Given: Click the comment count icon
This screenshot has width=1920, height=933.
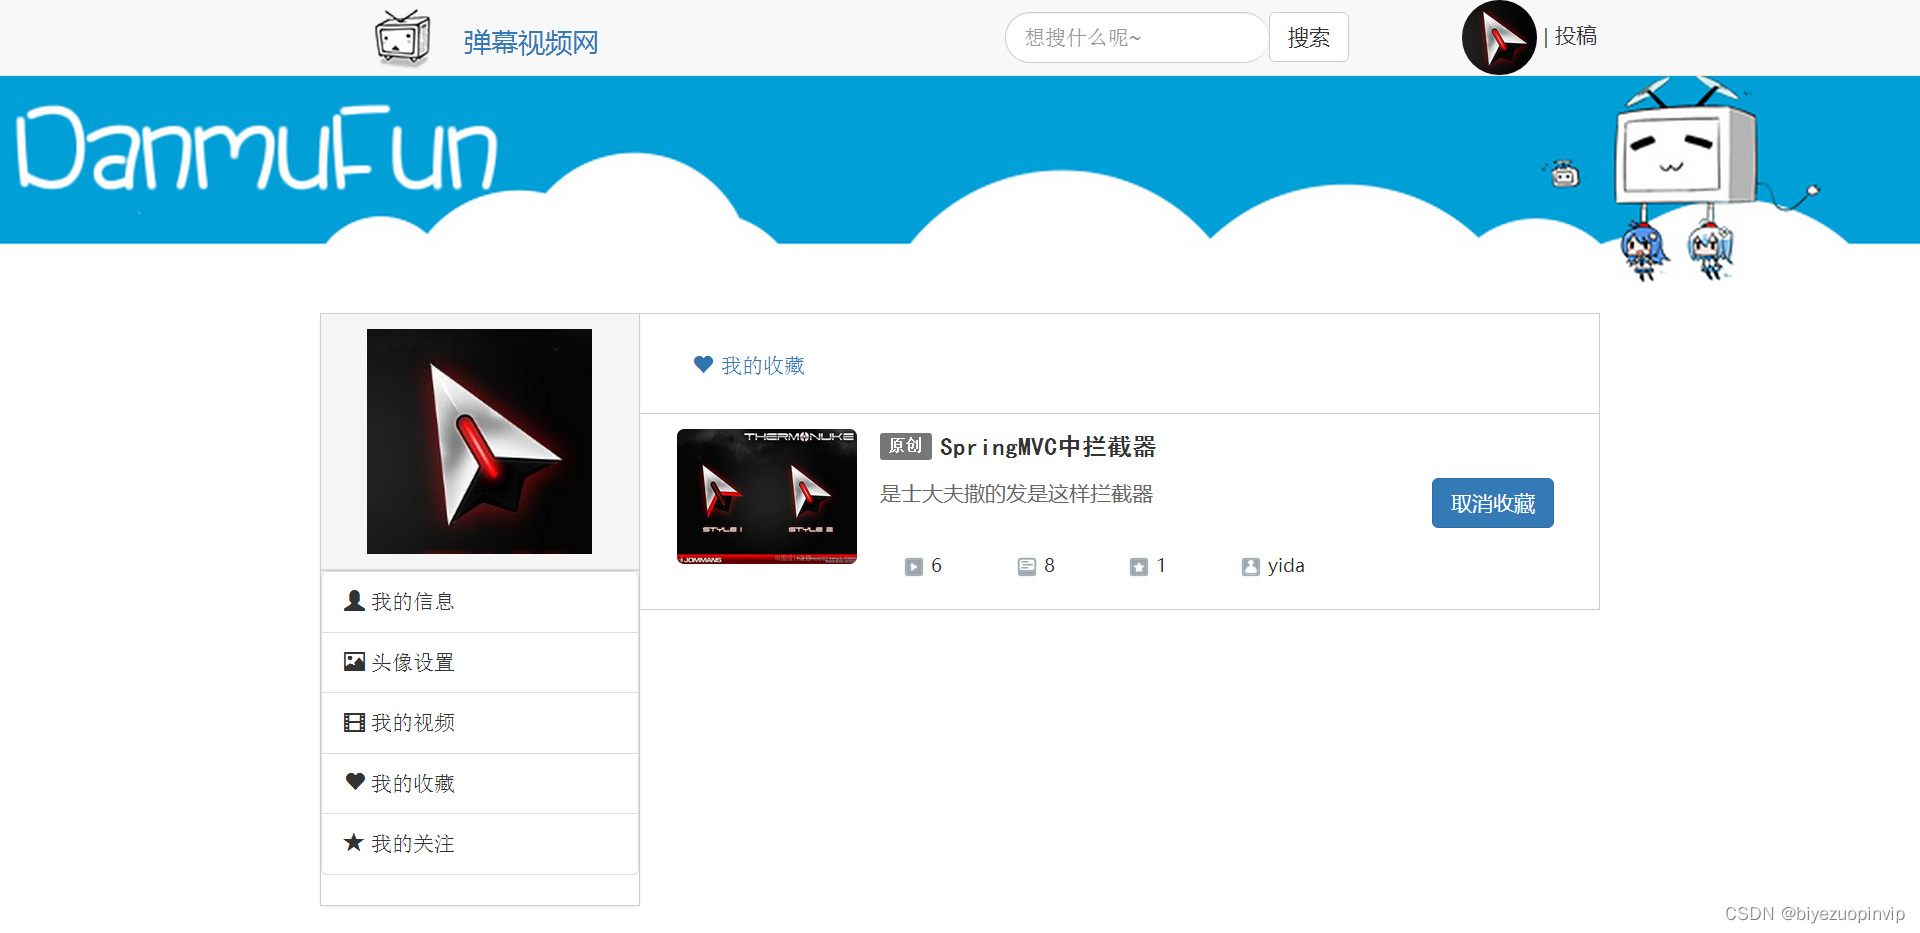Looking at the screenshot, I should pyautogui.click(x=1027, y=567).
